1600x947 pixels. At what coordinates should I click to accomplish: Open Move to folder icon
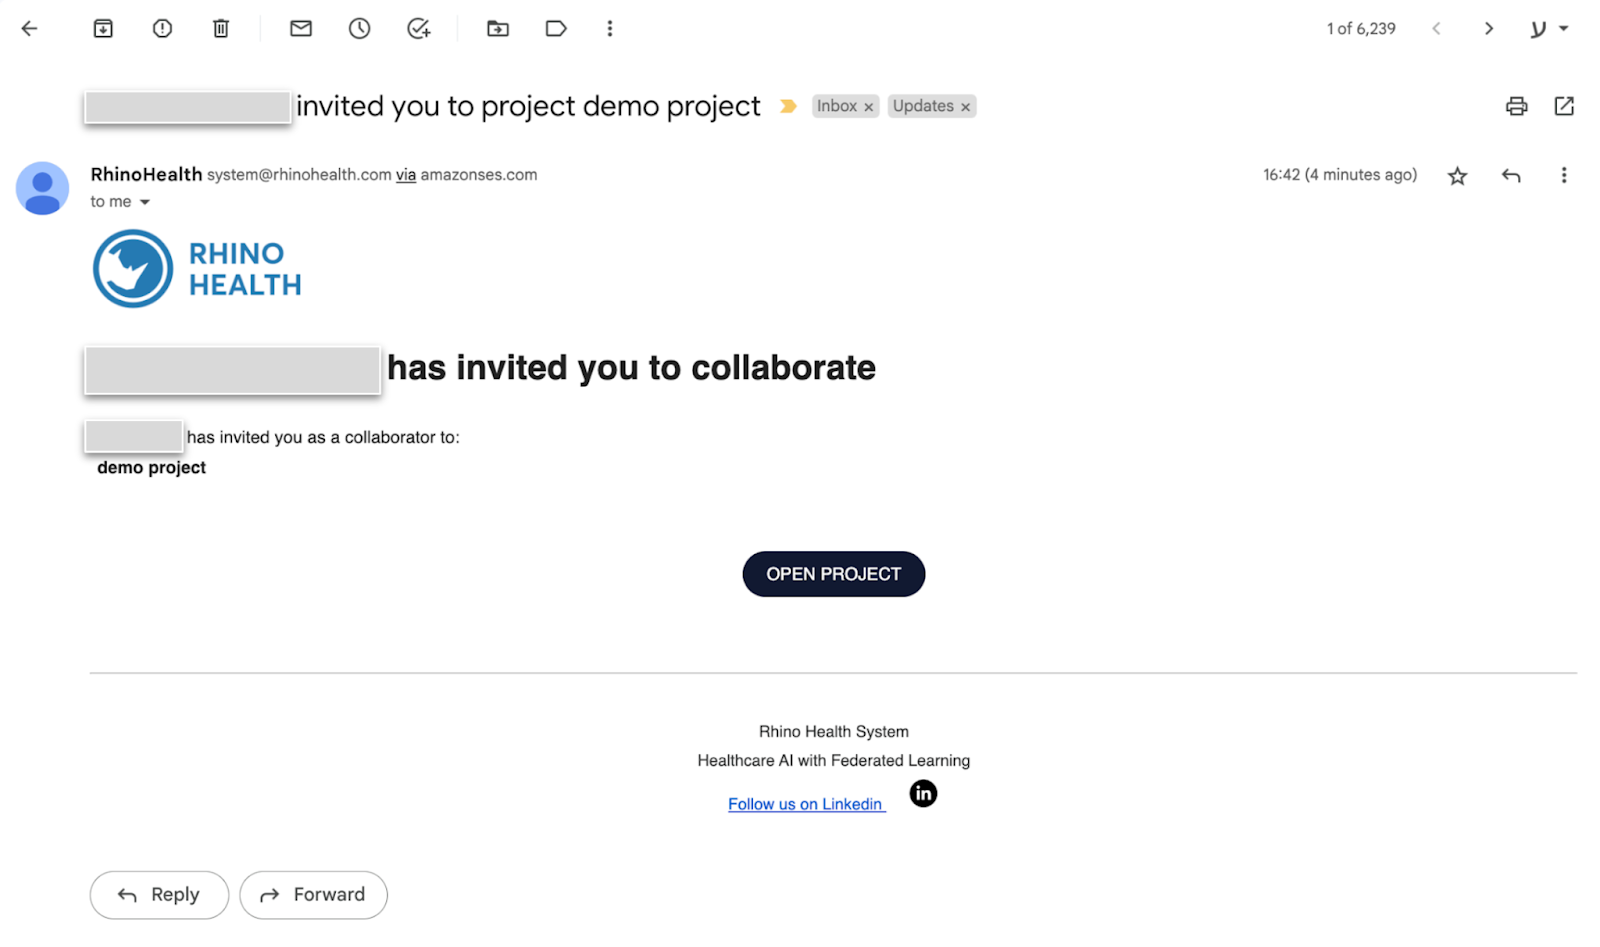[x=498, y=29]
